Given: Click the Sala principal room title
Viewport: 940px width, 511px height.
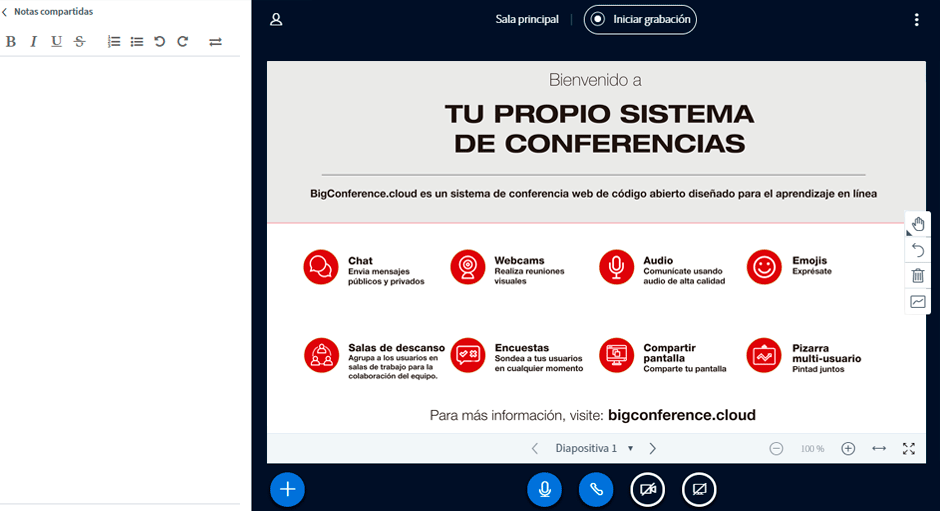Looking at the screenshot, I should coord(527,19).
